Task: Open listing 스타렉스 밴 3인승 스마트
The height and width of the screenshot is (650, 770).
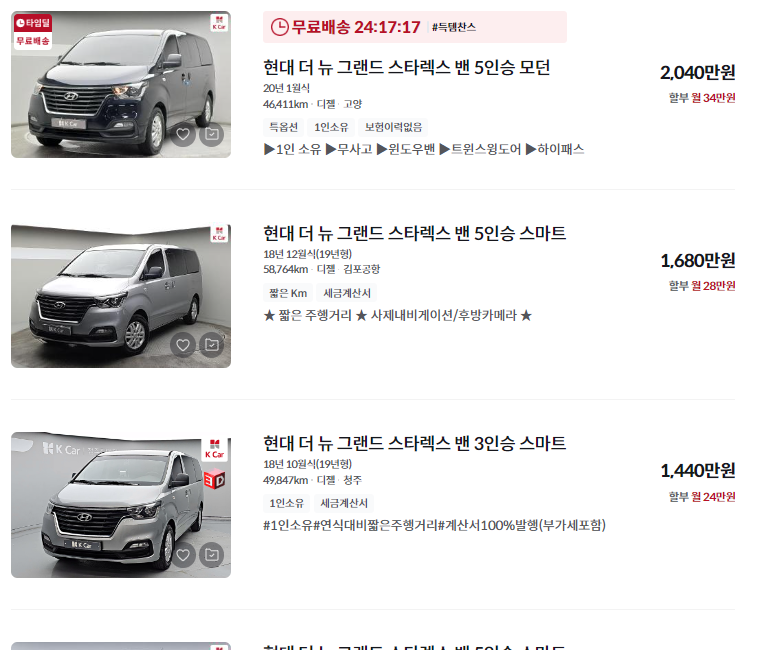Action: click(x=414, y=443)
